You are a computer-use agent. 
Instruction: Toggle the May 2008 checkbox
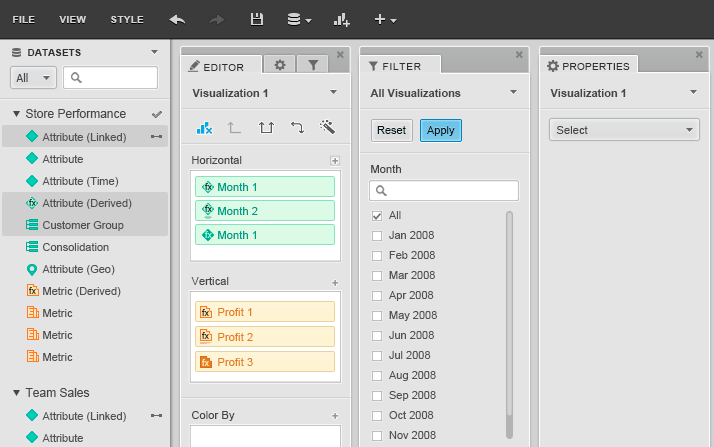point(377,316)
